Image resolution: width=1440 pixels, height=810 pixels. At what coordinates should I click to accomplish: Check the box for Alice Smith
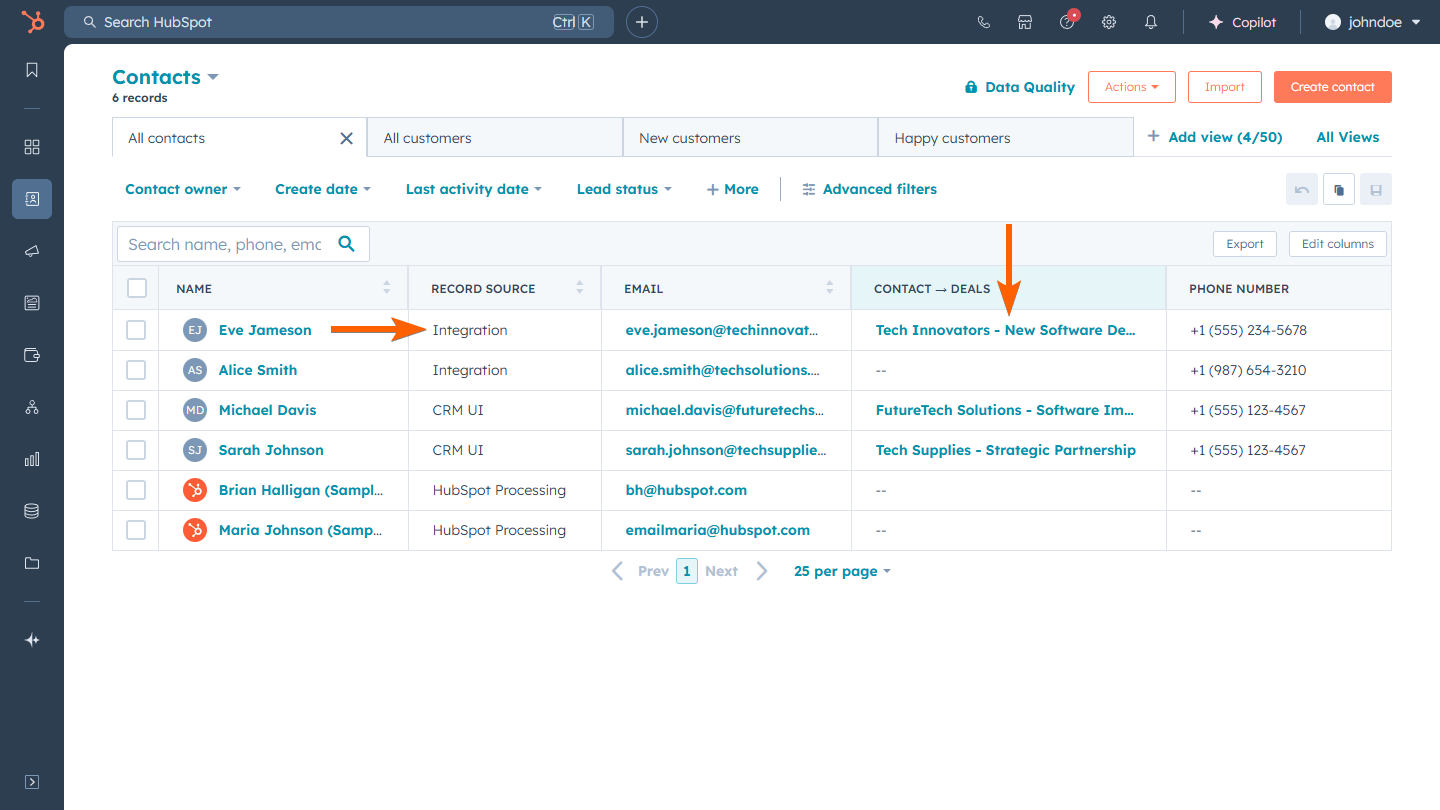[136, 370]
